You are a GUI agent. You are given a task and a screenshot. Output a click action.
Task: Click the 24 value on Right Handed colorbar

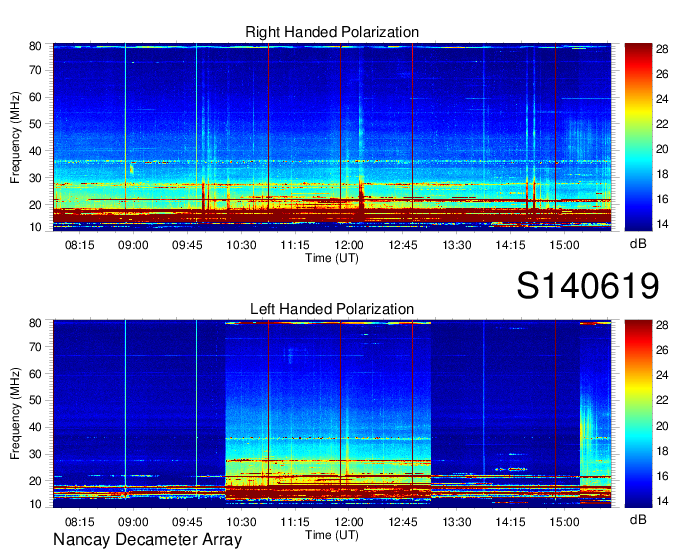pyautogui.click(x=662, y=99)
